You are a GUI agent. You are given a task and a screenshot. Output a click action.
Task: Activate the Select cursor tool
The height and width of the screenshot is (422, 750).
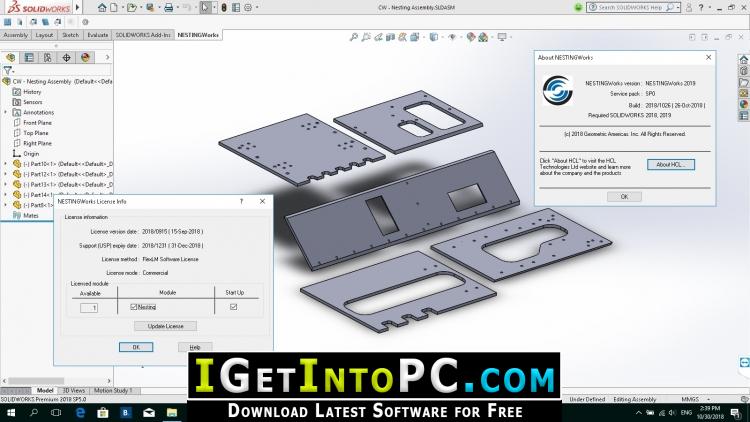[205, 8]
